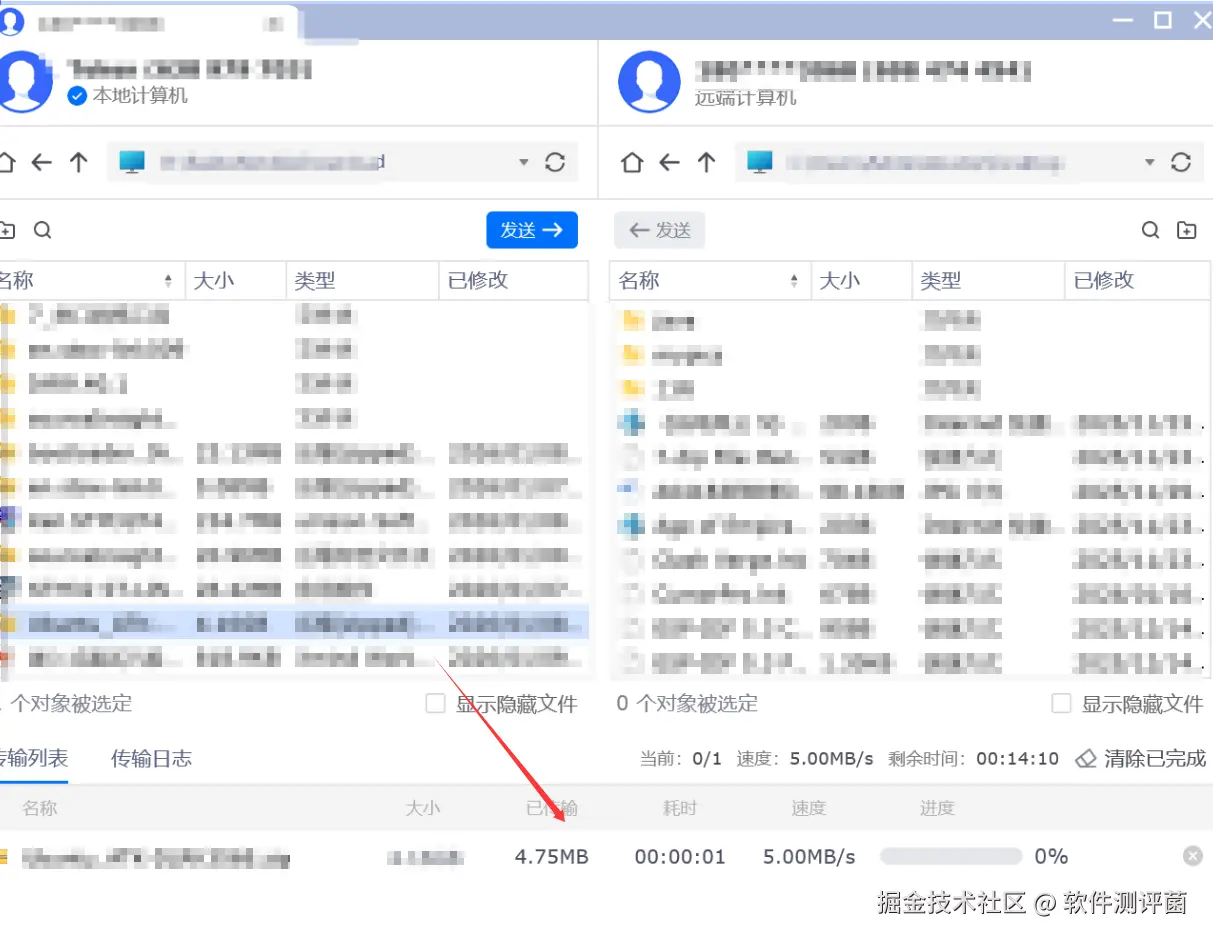Enable 显示隐藏文件 for the remote panel
Image resolution: width=1213 pixels, height=942 pixels.
point(1060,703)
